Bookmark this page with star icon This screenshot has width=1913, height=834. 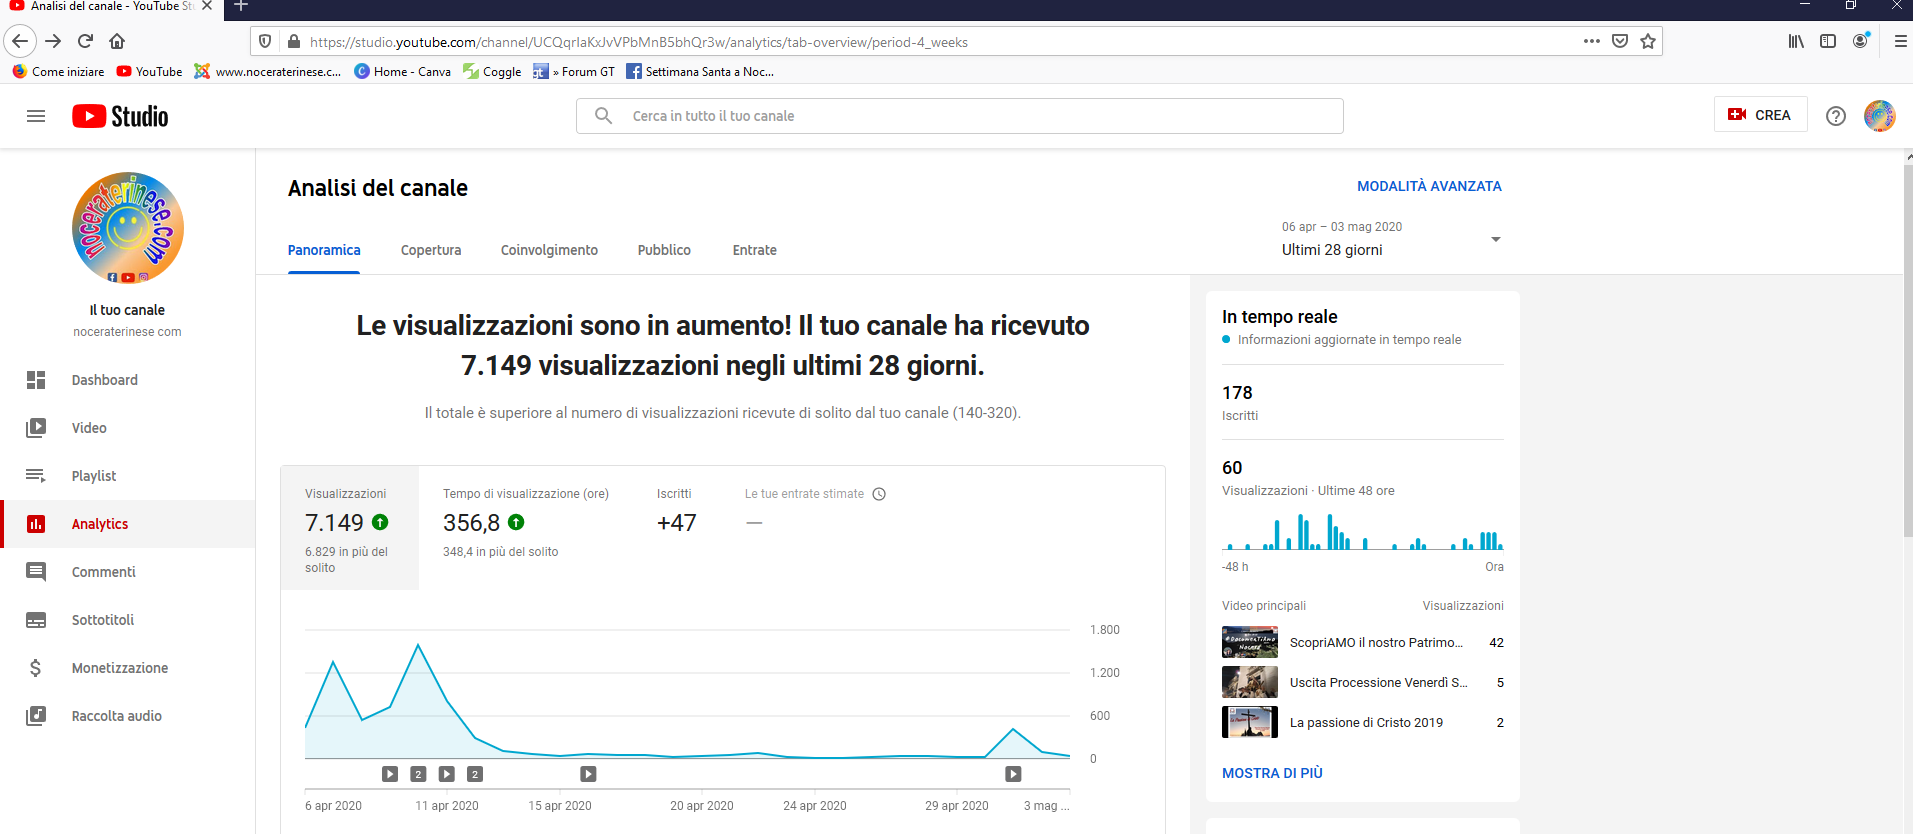(1648, 41)
